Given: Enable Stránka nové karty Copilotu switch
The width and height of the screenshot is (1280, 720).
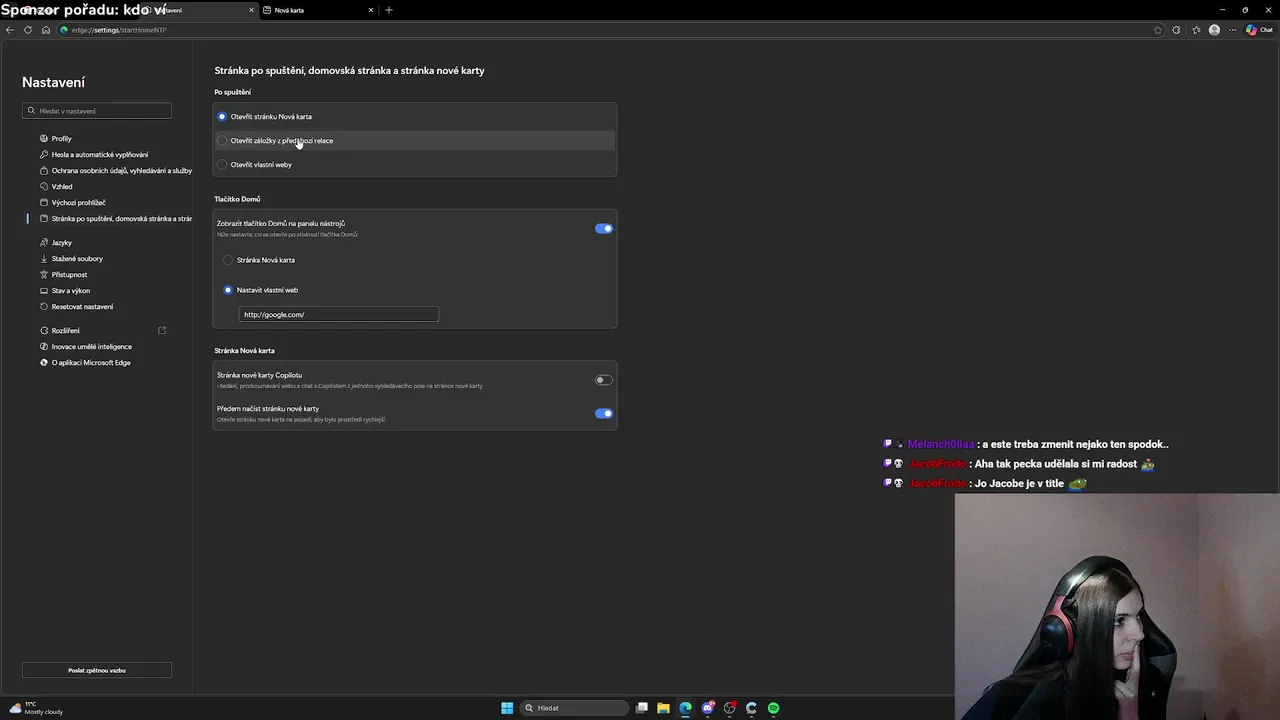Looking at the screenshot, I should 603,380.
